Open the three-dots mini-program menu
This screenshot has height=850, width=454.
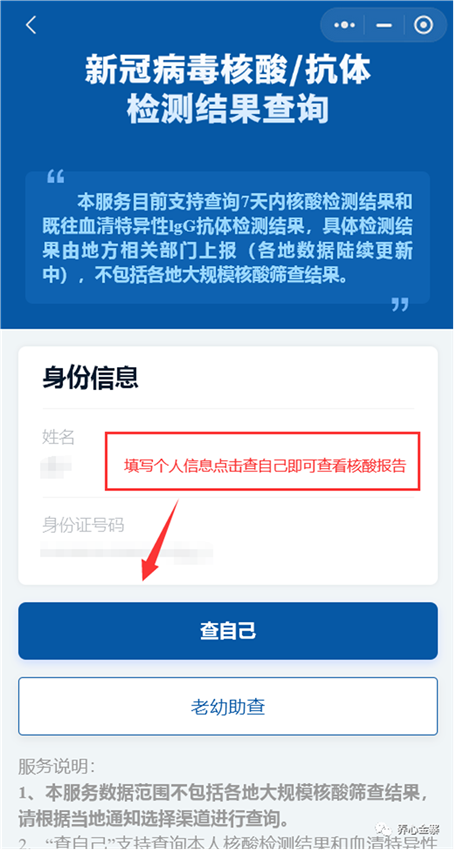[344, 25]
